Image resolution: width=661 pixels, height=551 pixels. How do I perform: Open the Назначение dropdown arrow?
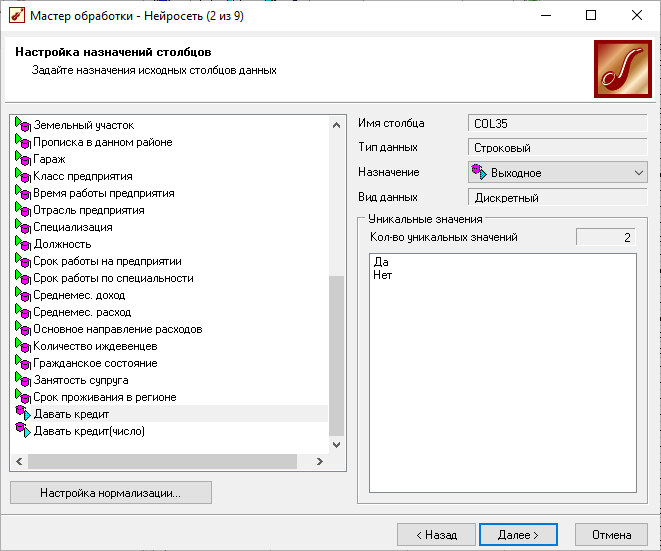(x=639, y=172)
